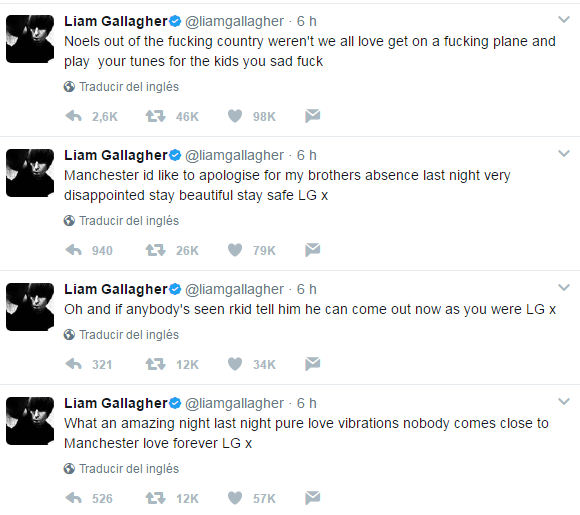Open options chevron on first tweet

[x=564, y=20]
